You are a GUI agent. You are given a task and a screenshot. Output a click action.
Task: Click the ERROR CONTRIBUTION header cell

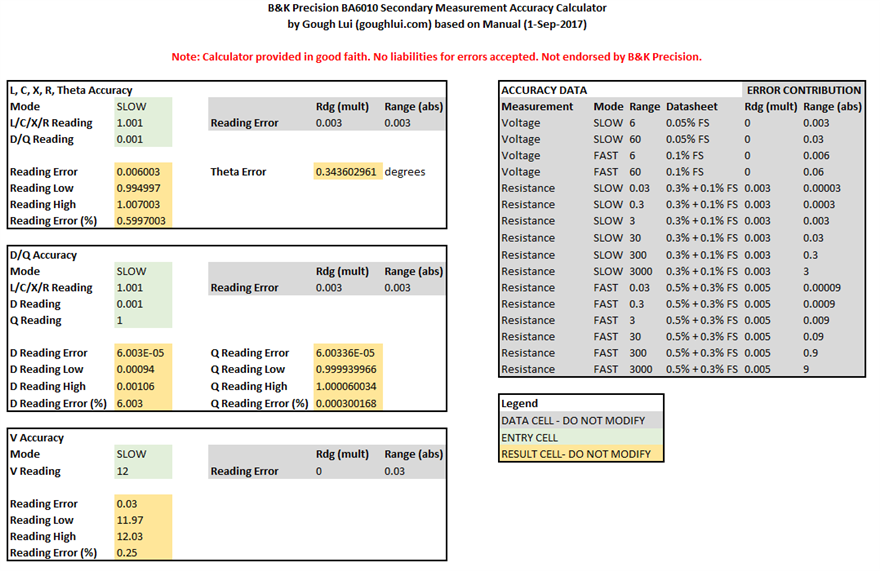803,90
